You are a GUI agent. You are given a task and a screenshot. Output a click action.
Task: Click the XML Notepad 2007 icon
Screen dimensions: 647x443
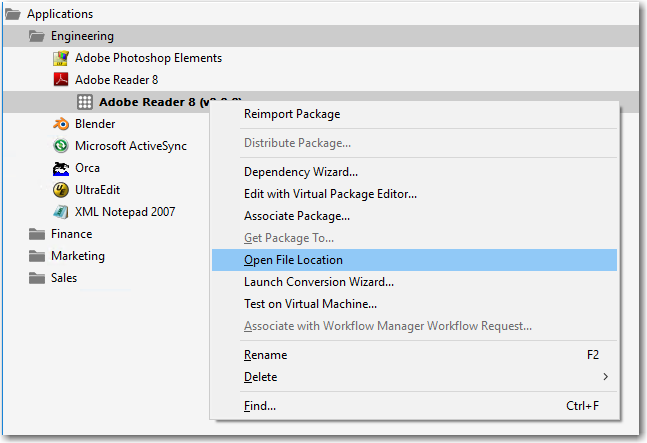coord(60,212)
